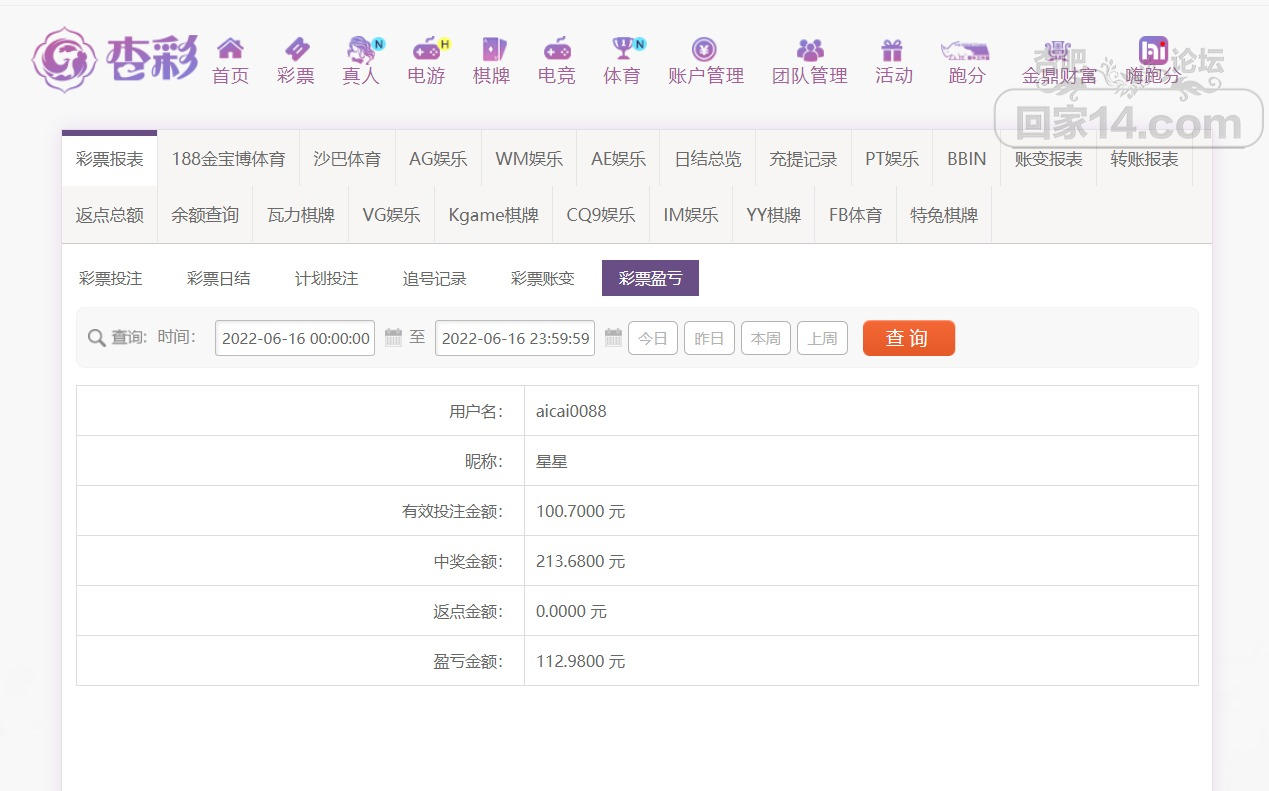Click the 团队管理 team icon
The image size is (1269, 791).
[x=810, y=49]
